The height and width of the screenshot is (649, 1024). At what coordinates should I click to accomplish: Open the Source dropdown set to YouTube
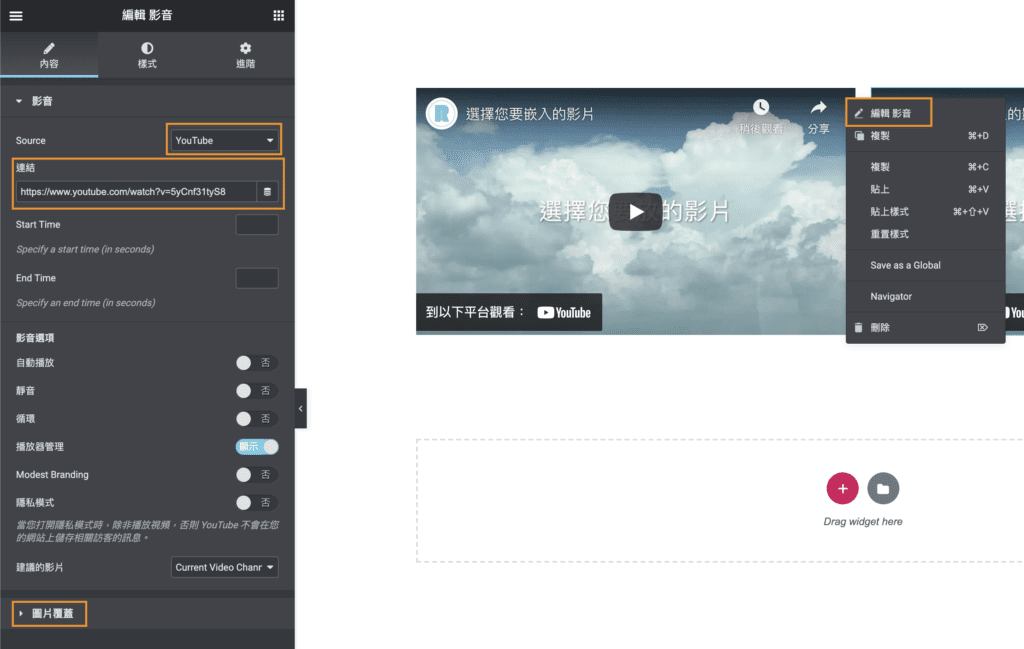coord(224,140)
